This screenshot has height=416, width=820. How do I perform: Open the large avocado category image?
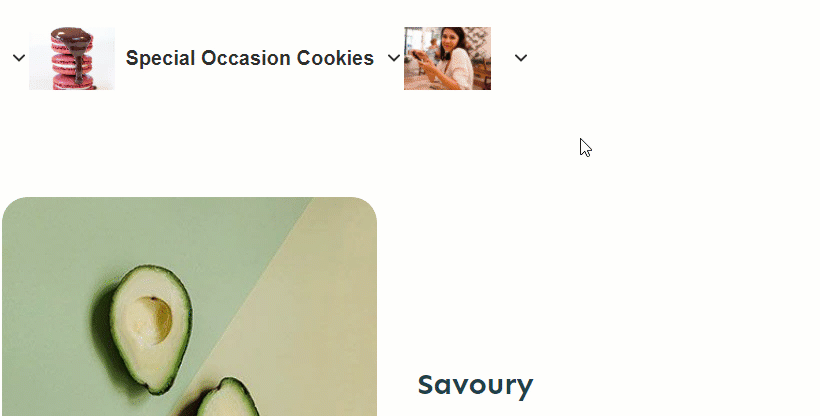pyautogui.click(x=189, y=307)
